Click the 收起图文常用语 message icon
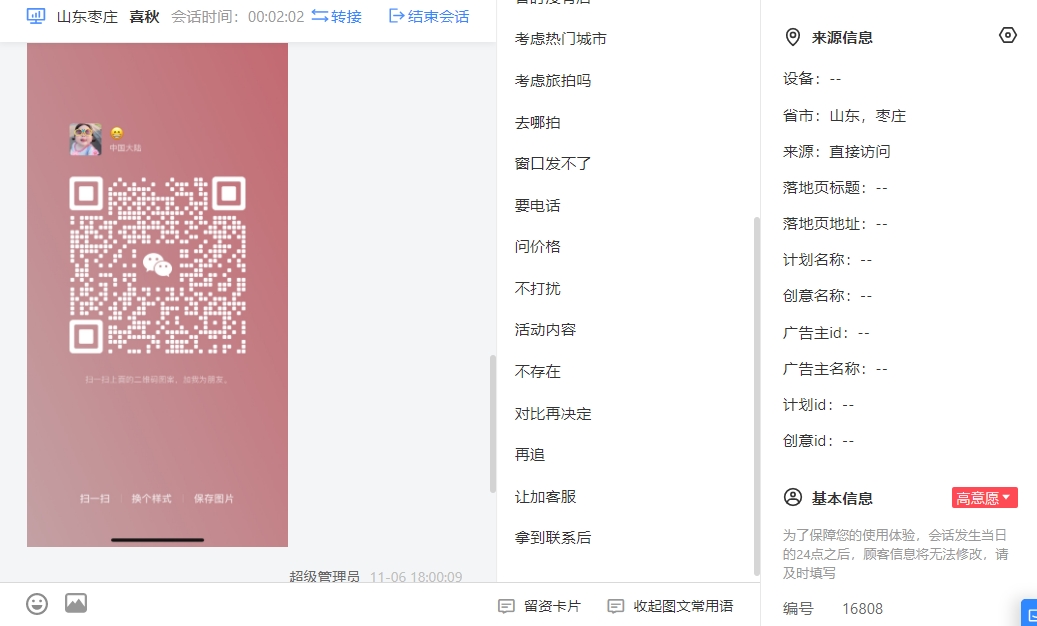 point(616,606)
